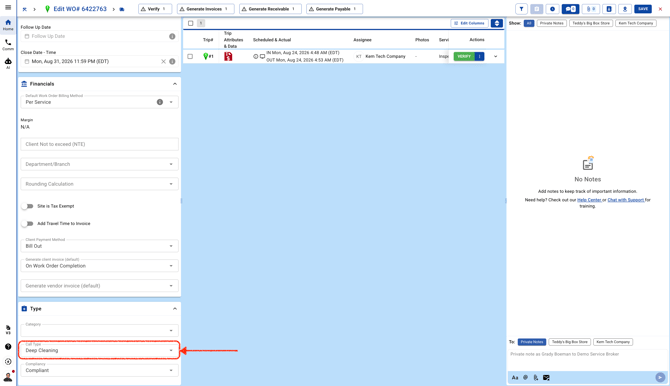Click the Client Not to exceed (NTE) field
Viewport: 670px width, 386px height.
(x=100, y=144)
